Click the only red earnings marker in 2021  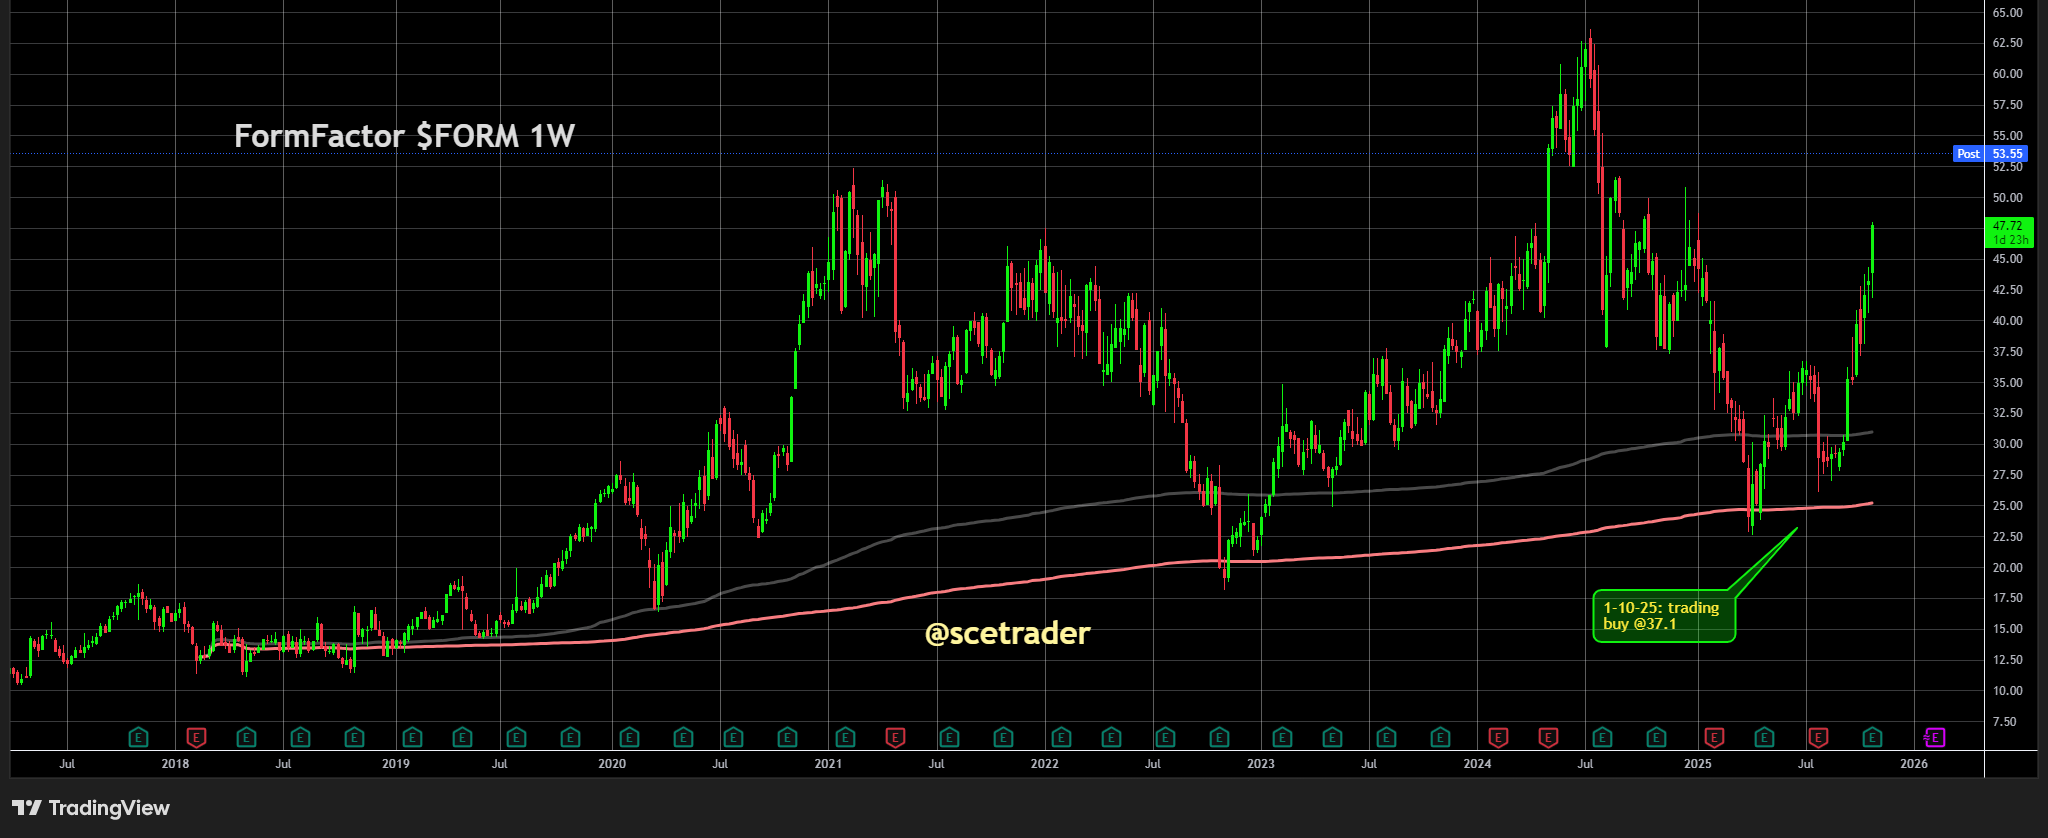[895, 738]
